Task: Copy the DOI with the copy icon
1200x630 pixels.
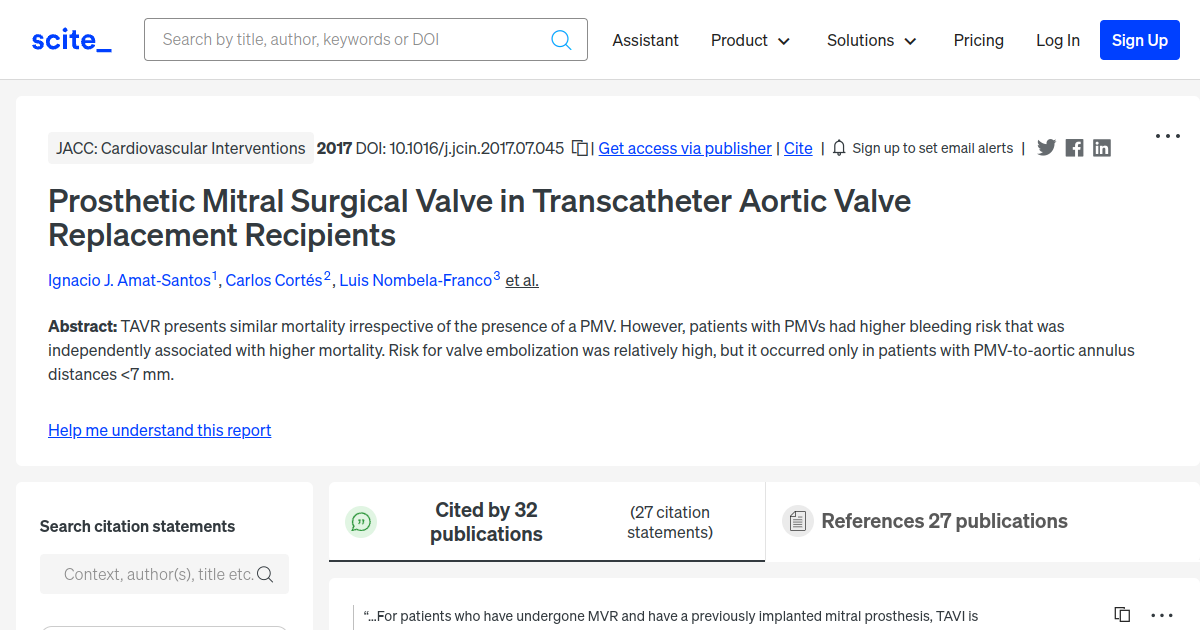Action: tap(580, 148)
